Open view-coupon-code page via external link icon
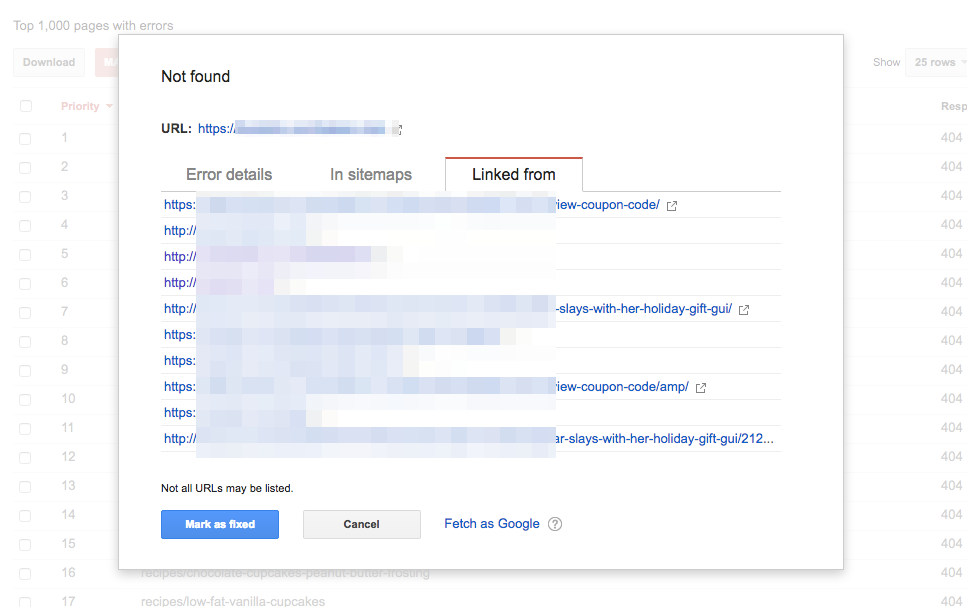 coord(671,204)
